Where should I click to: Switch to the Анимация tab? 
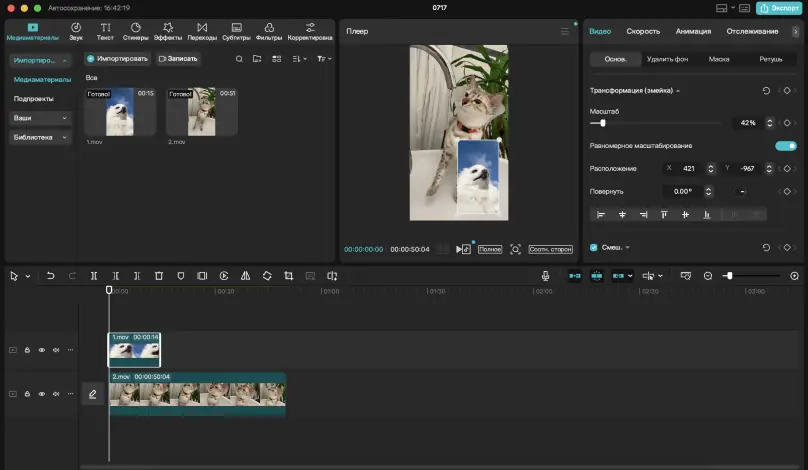click(x=693, y=31)
